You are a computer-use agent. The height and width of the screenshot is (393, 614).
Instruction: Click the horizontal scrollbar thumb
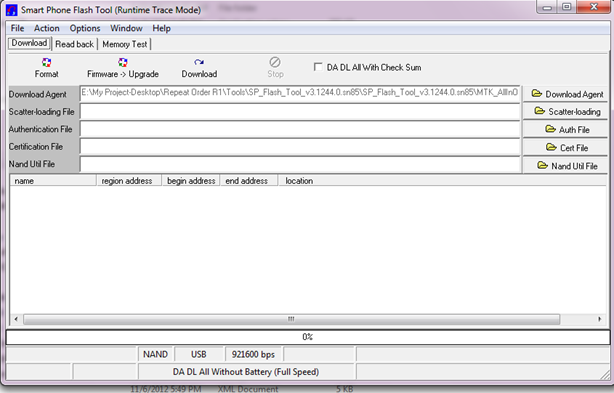point(291,319)
